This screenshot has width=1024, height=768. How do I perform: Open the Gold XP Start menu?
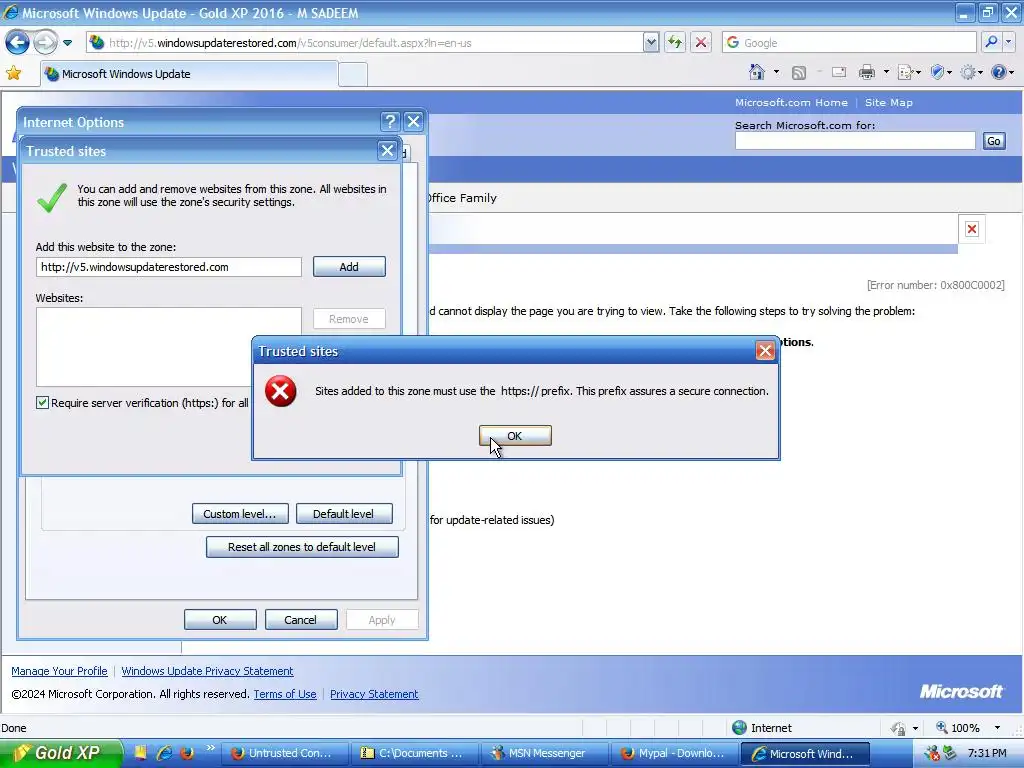61,753
